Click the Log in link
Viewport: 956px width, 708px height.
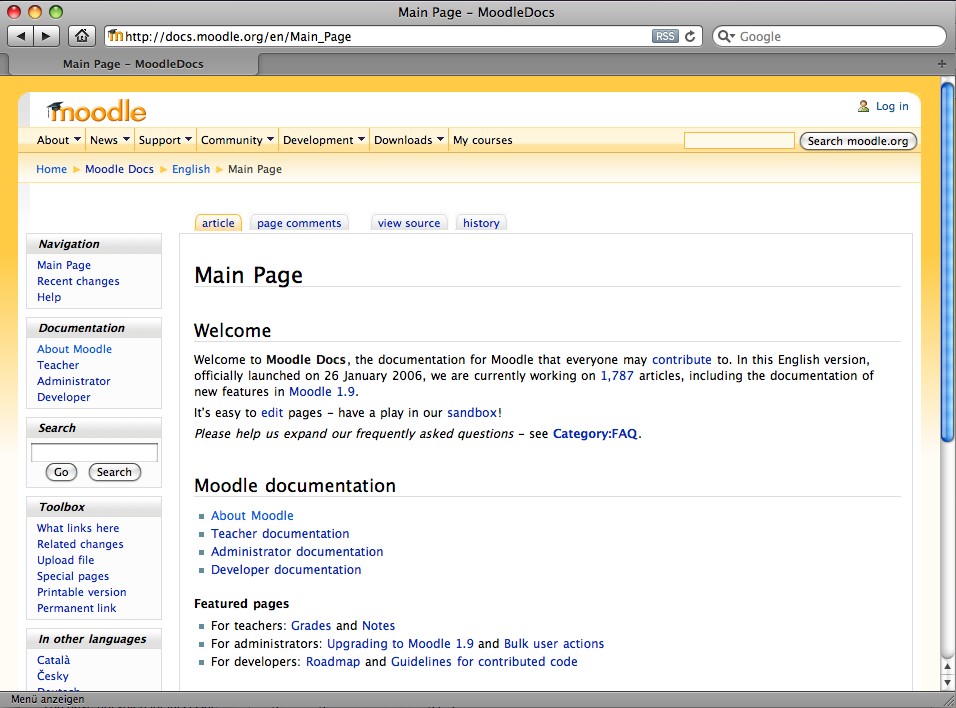pyautogui.click(x=892, y=106)
